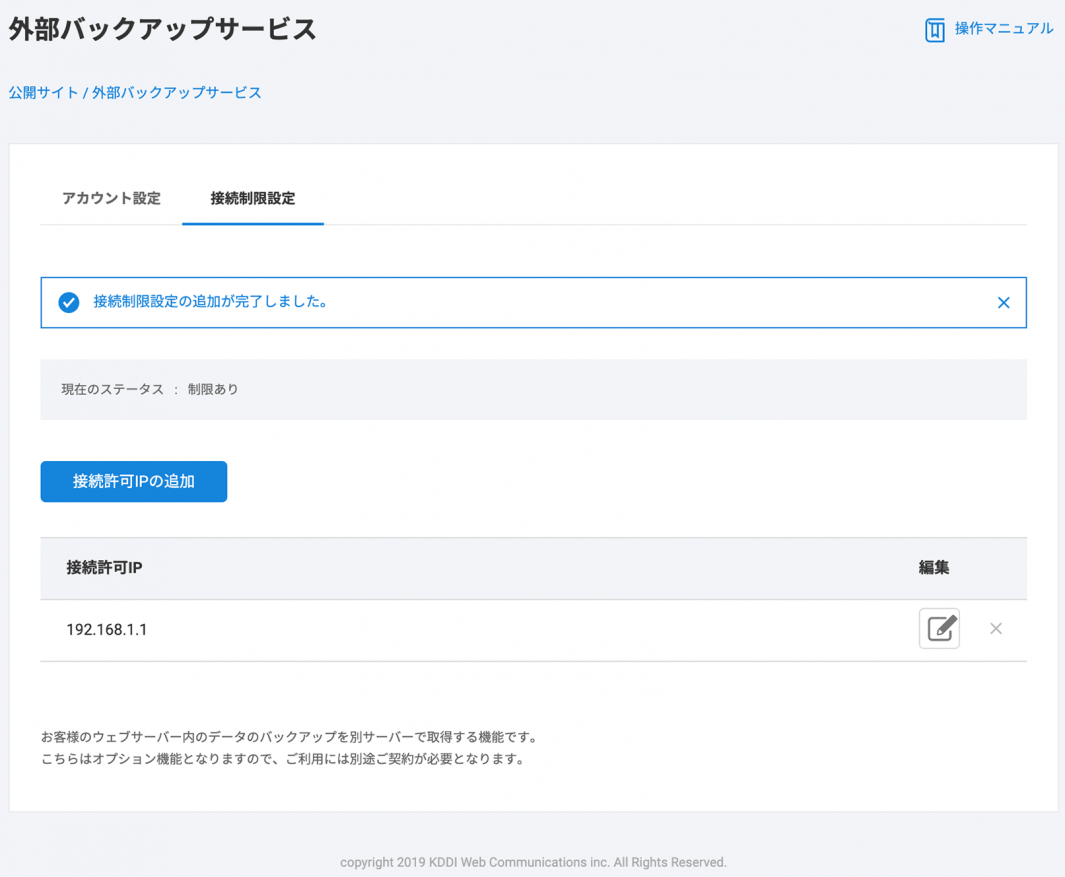The height and width of the screenshot is (877, 1065).
Task: Click the KDDI Web Communications copyright footer
Action: click(533, 862)
